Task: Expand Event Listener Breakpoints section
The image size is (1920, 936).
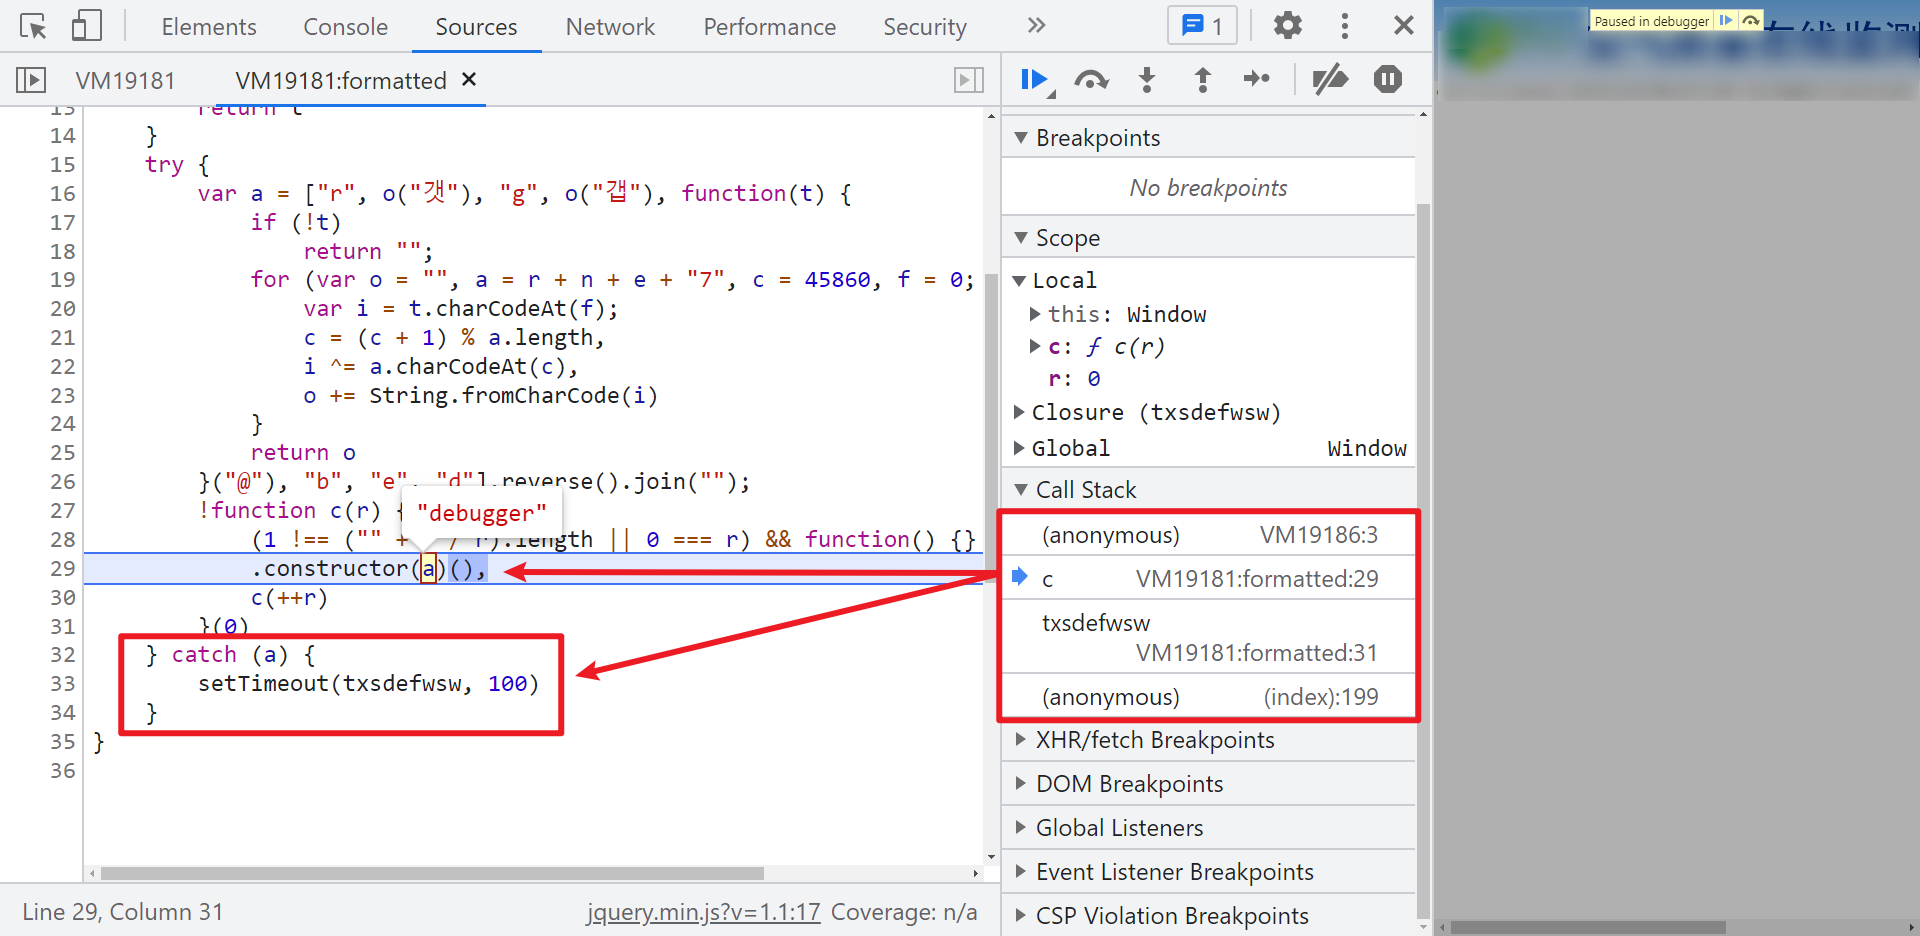Action: 1208,872
